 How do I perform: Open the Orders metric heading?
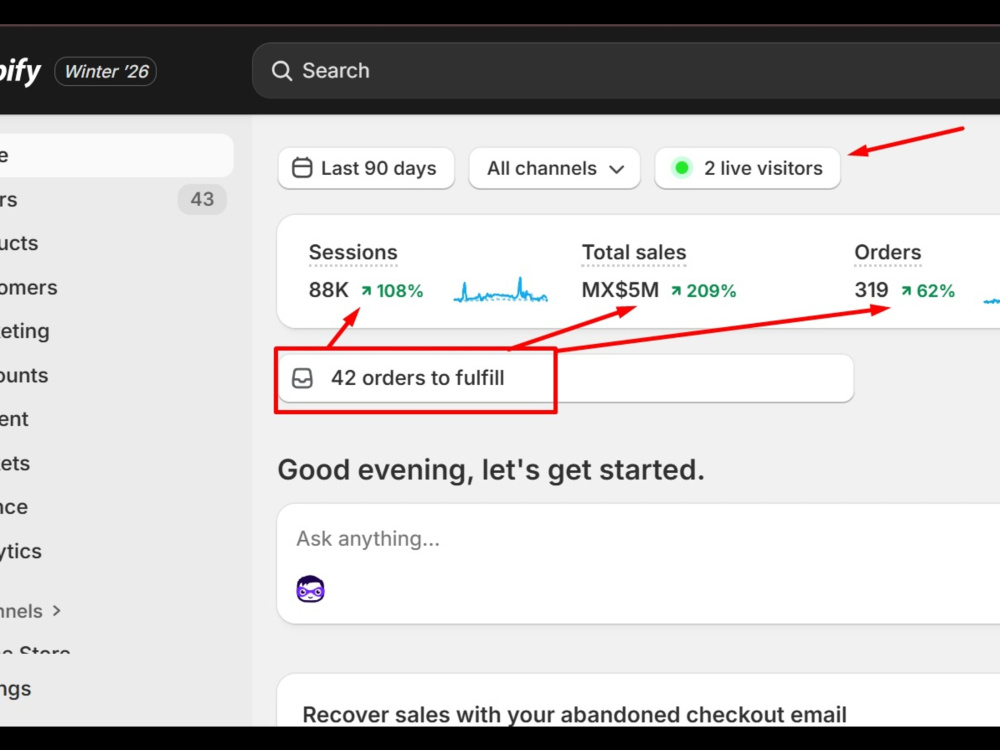coord(888,253)
